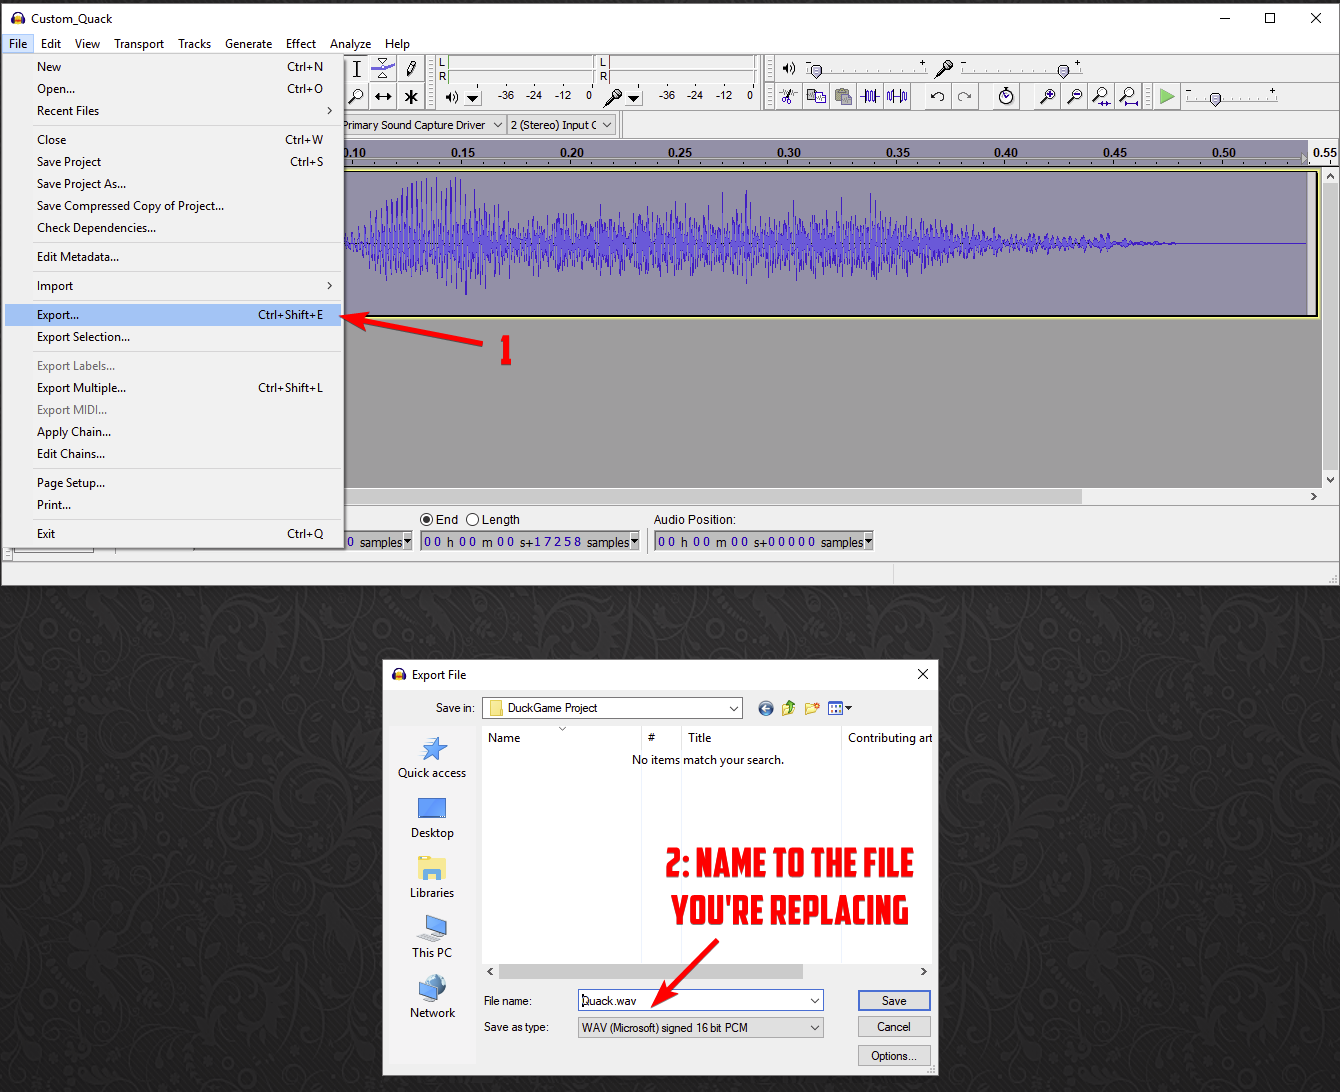Click the Fit Selection zoom icon
1340x1092 pixels.
pos(1101,97)
